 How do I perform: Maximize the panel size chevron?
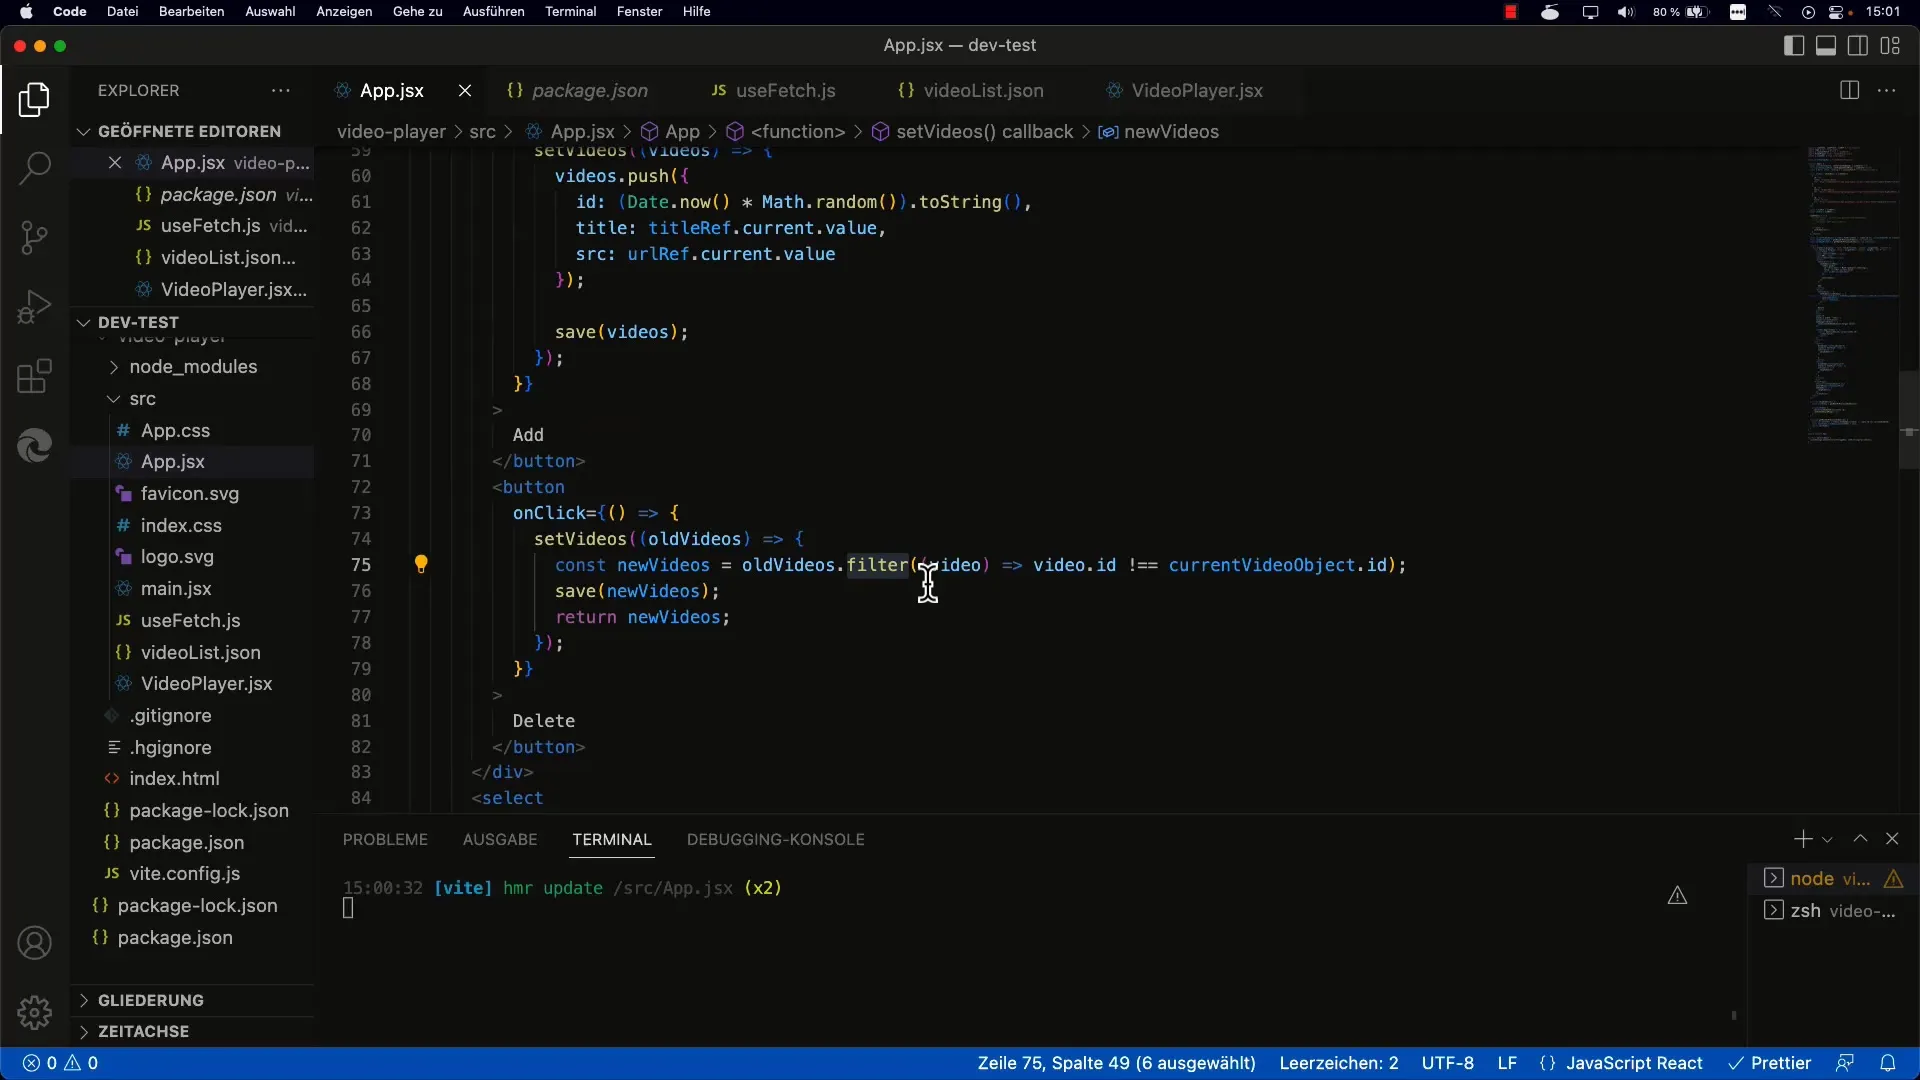[x=1860, y=839]
